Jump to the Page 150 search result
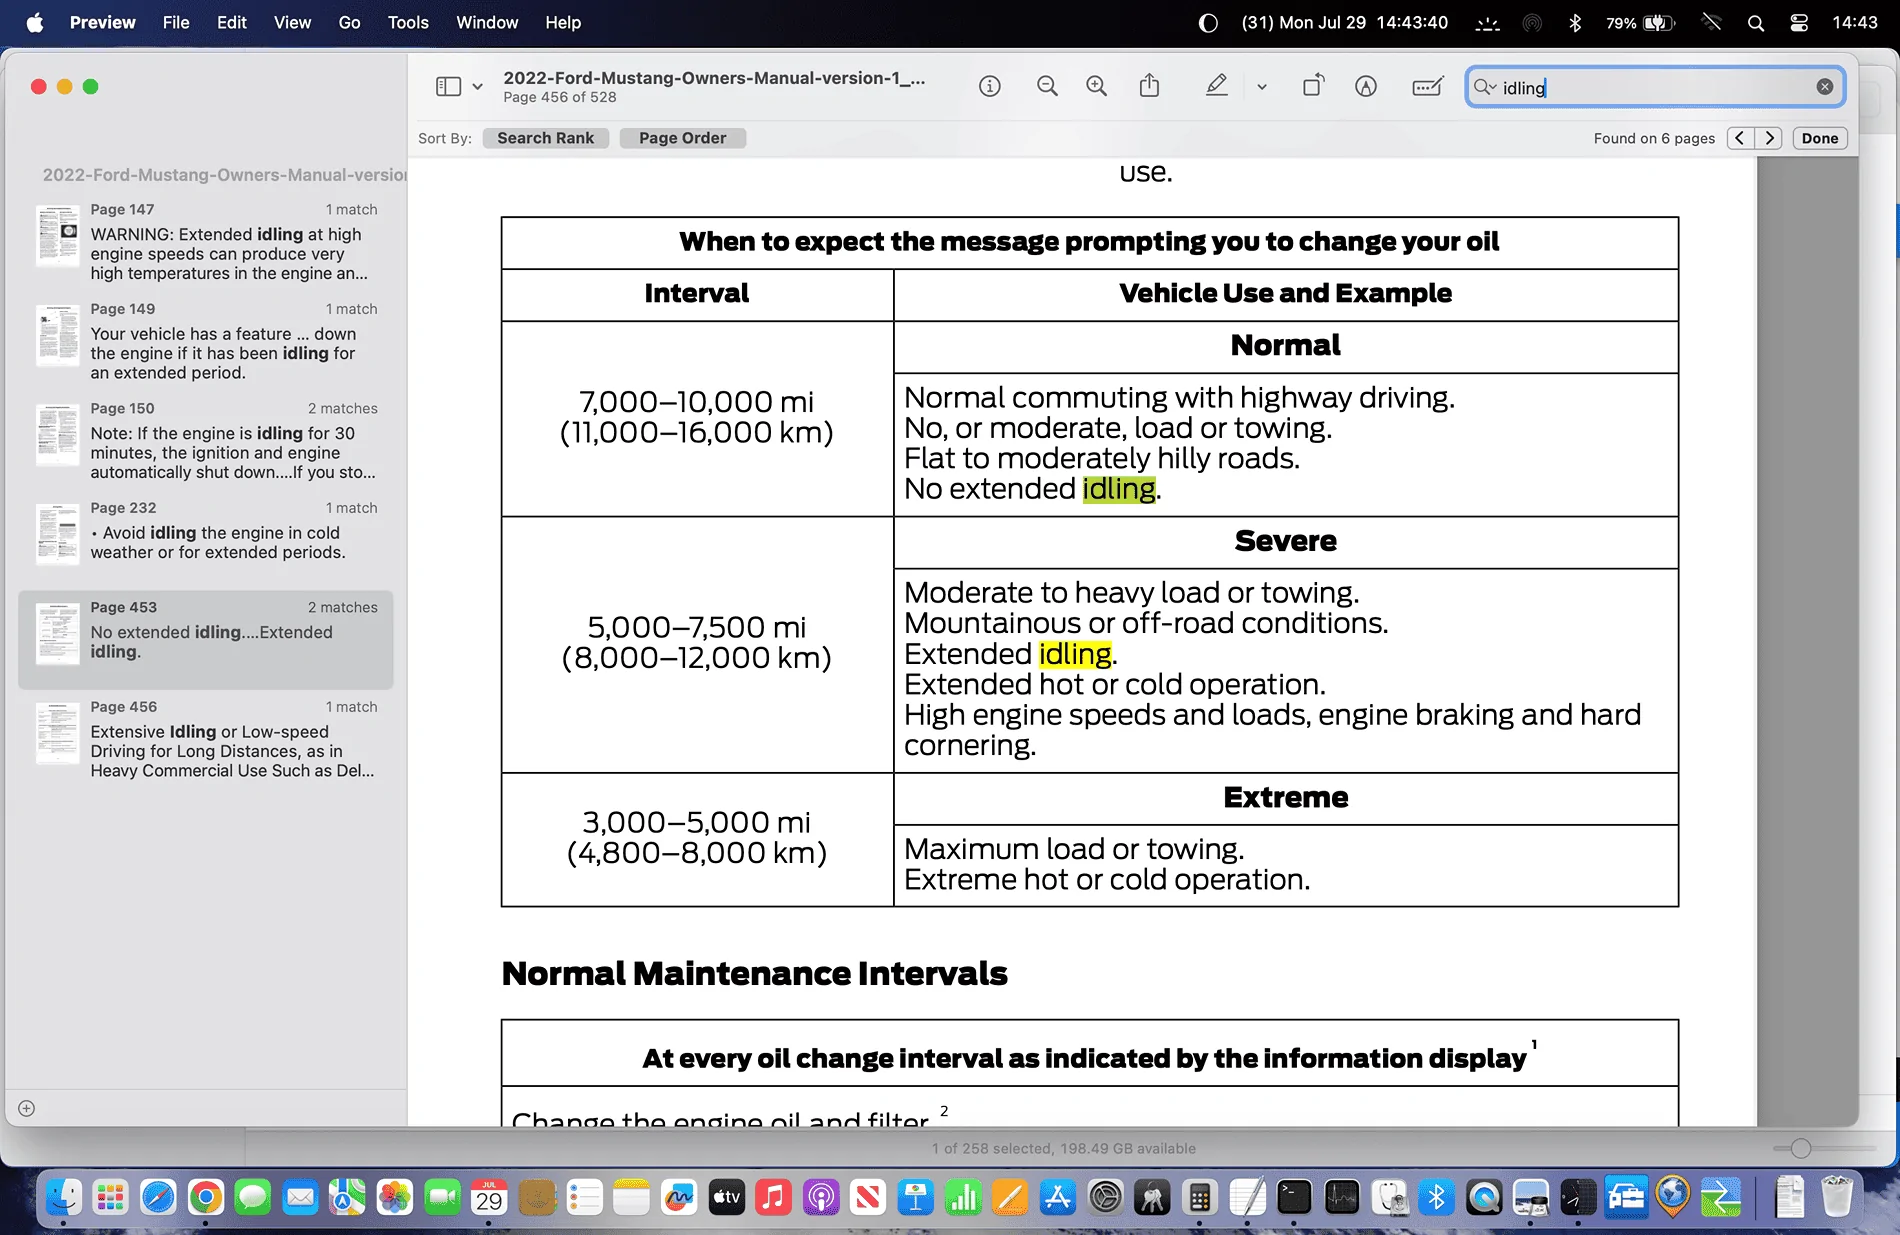 (206, 441)
